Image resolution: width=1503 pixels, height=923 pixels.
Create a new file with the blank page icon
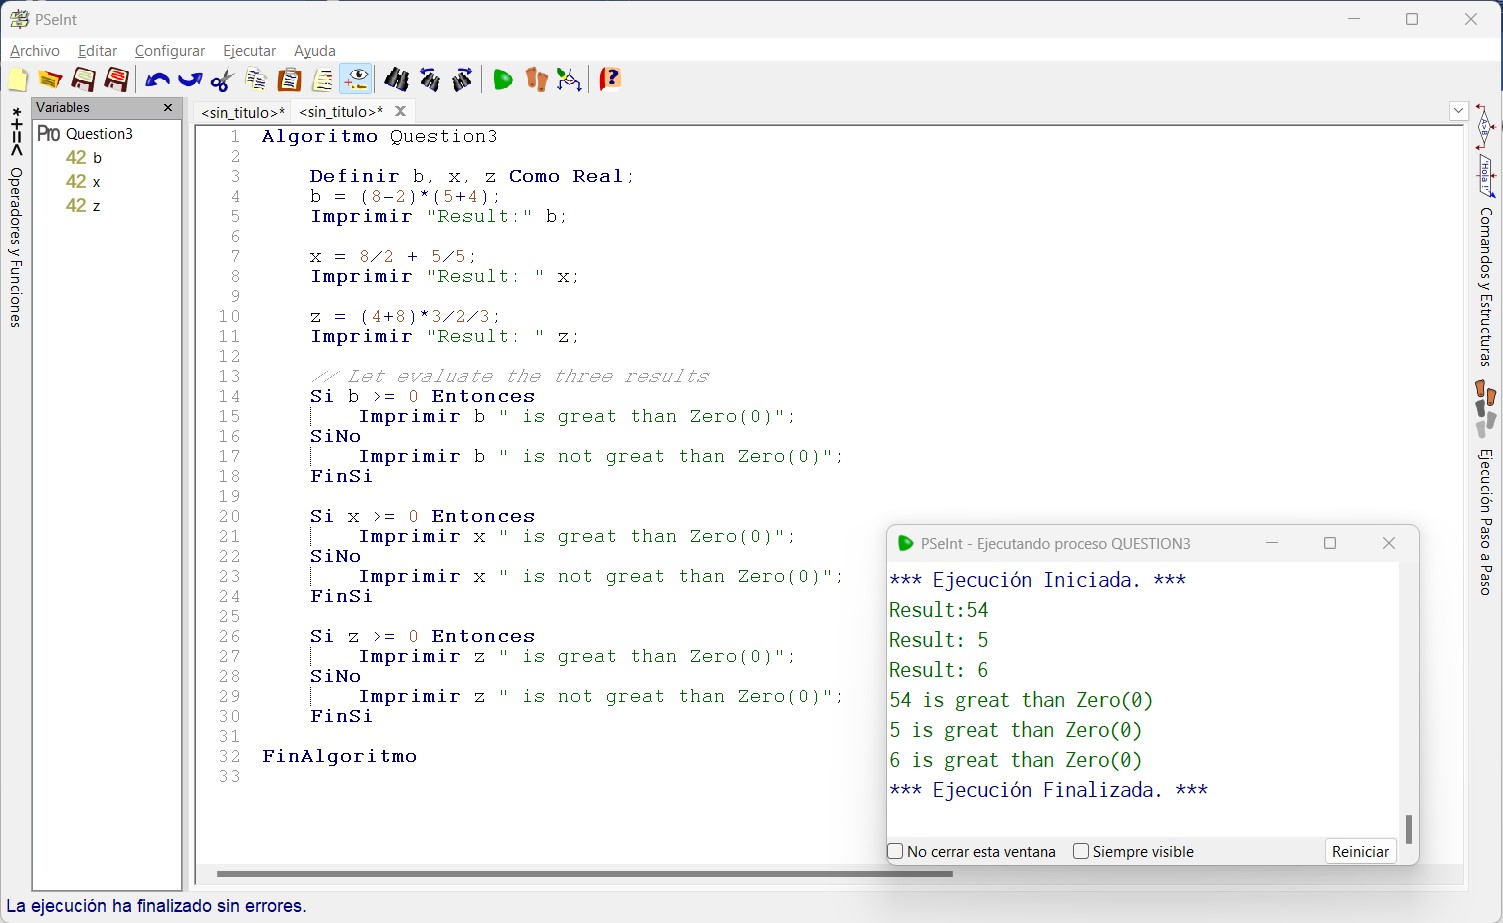(x=18, y=80)
